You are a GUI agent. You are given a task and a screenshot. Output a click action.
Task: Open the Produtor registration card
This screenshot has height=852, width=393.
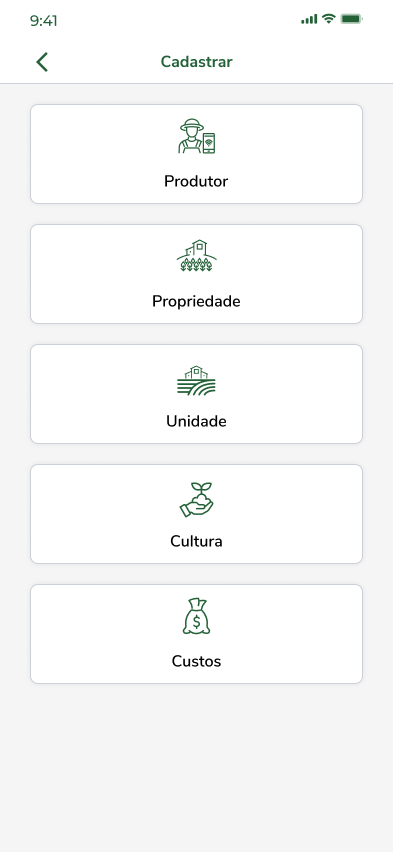196,154
